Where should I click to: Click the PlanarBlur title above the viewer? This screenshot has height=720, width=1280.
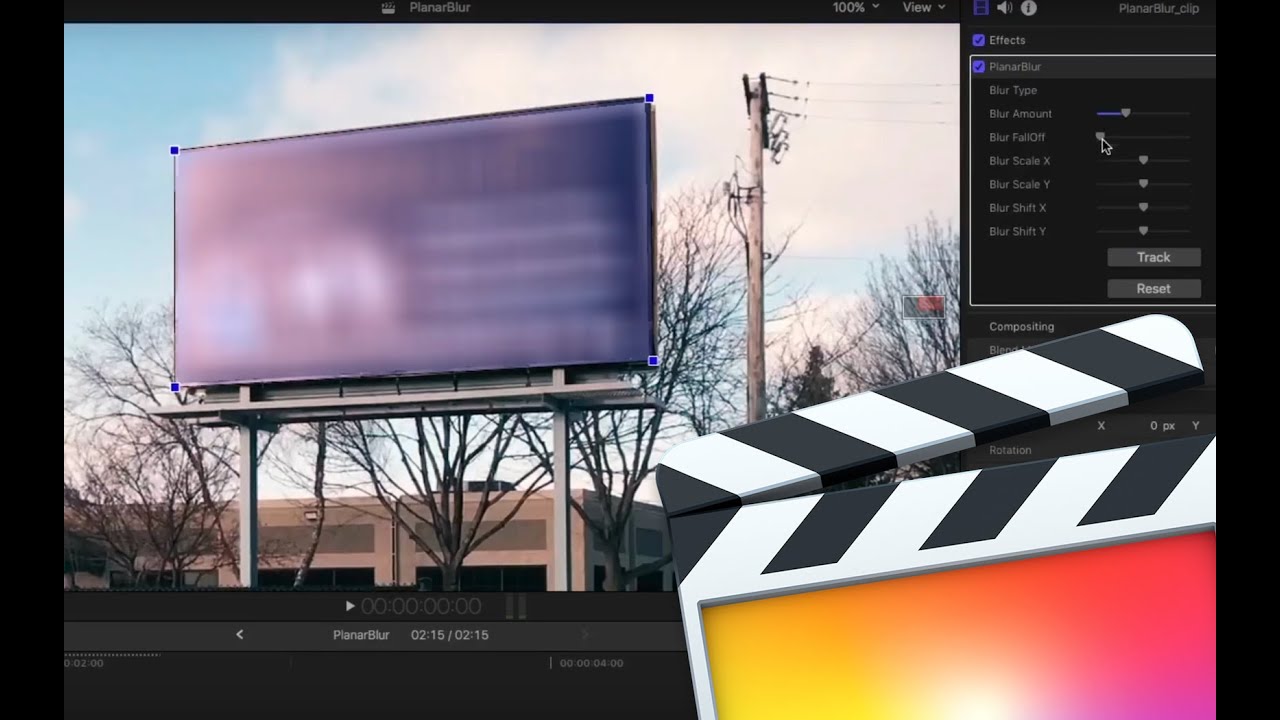(440, 7)
